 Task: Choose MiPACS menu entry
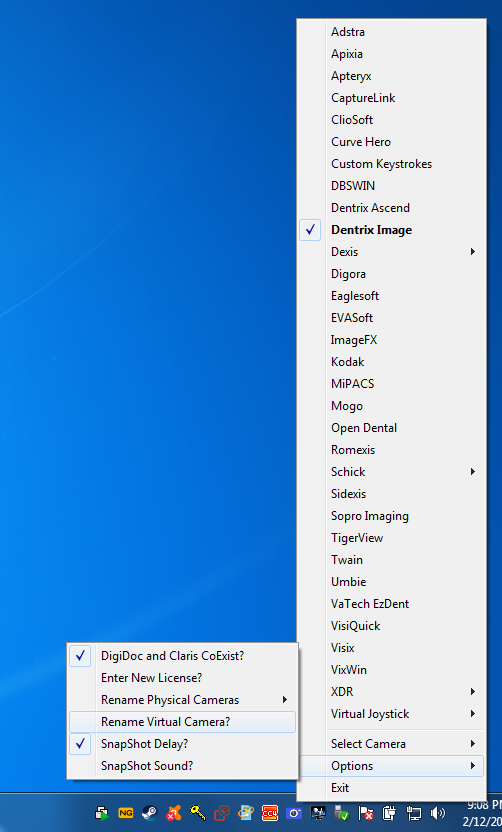tap(392, 384)
